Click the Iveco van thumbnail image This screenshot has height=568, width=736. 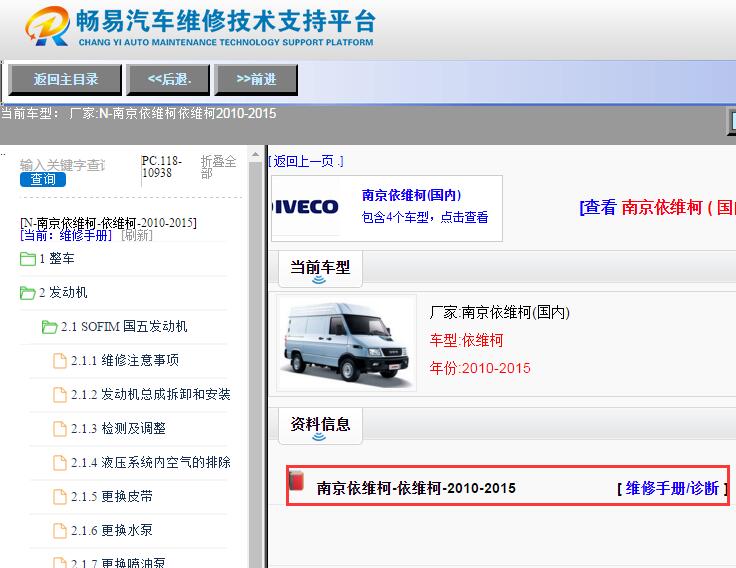coord(346,343)
